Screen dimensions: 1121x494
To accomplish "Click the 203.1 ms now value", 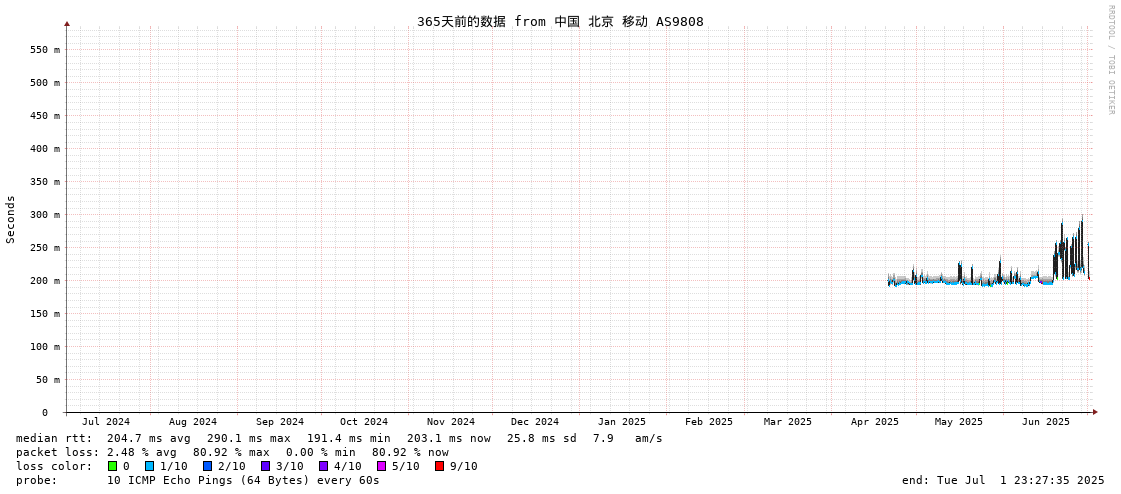I will coord(448,438).
